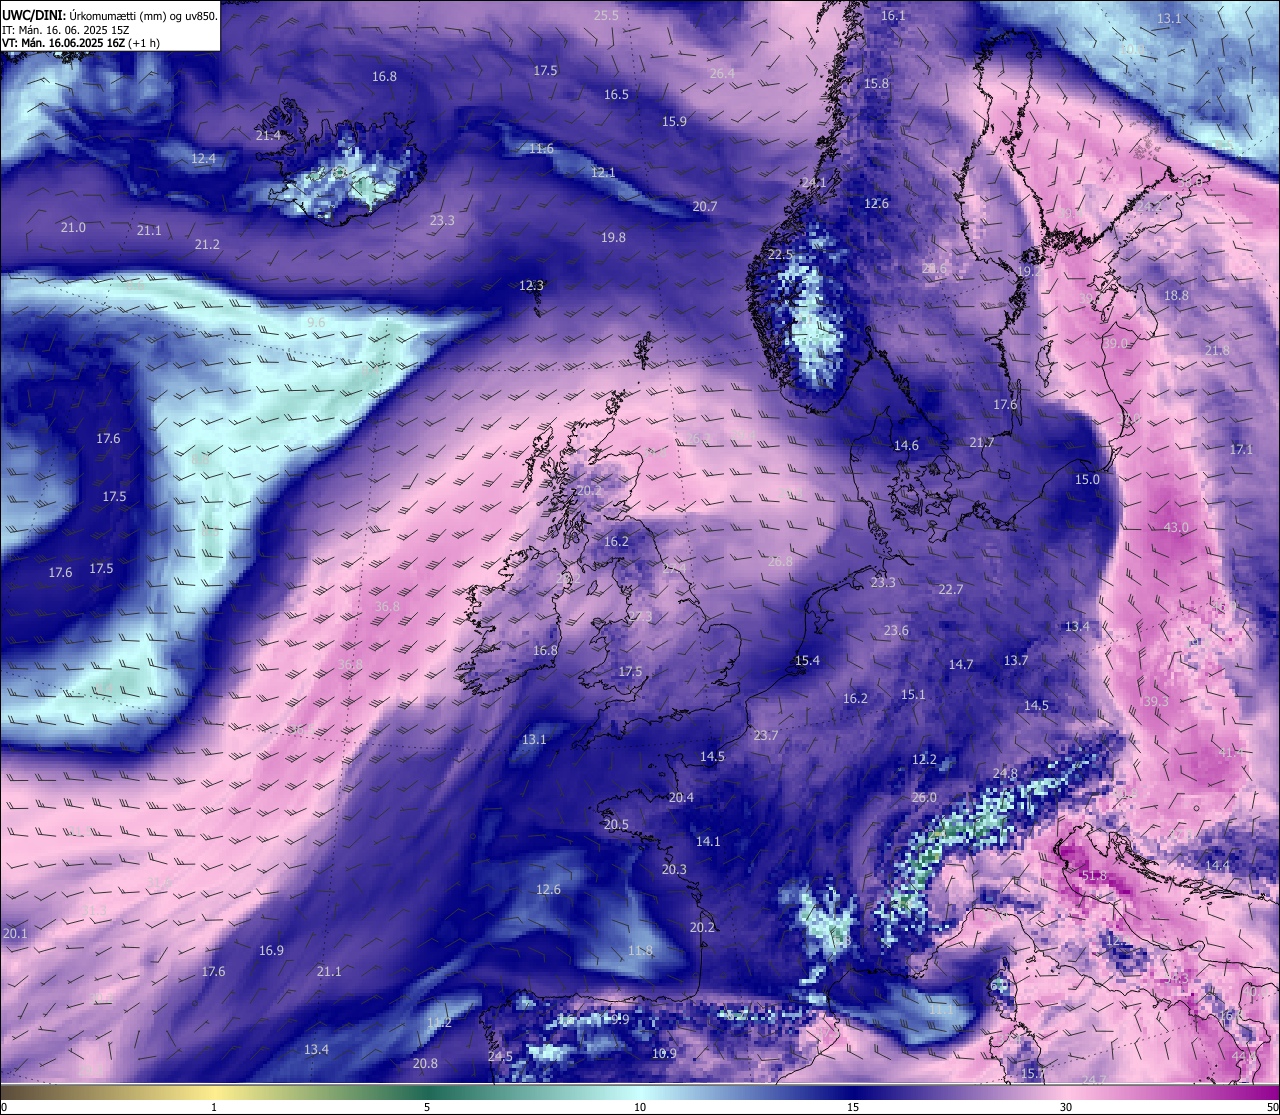Click the 17.1 value label

pyautogui.click(x=1241, y=449)
